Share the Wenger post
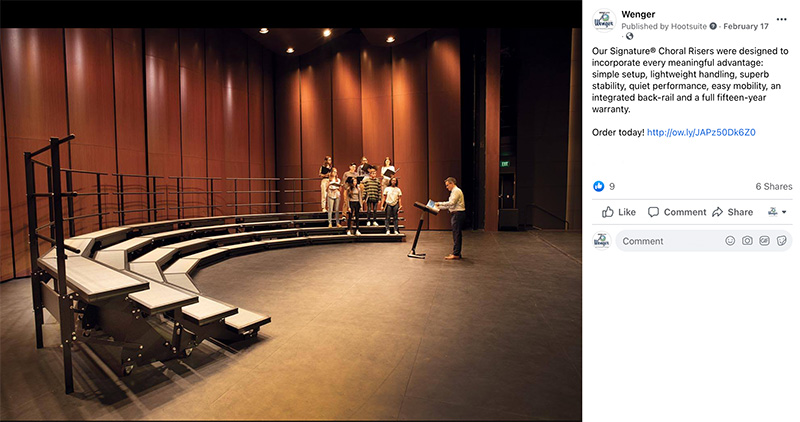The image size is (800, 422). [733, 212]
